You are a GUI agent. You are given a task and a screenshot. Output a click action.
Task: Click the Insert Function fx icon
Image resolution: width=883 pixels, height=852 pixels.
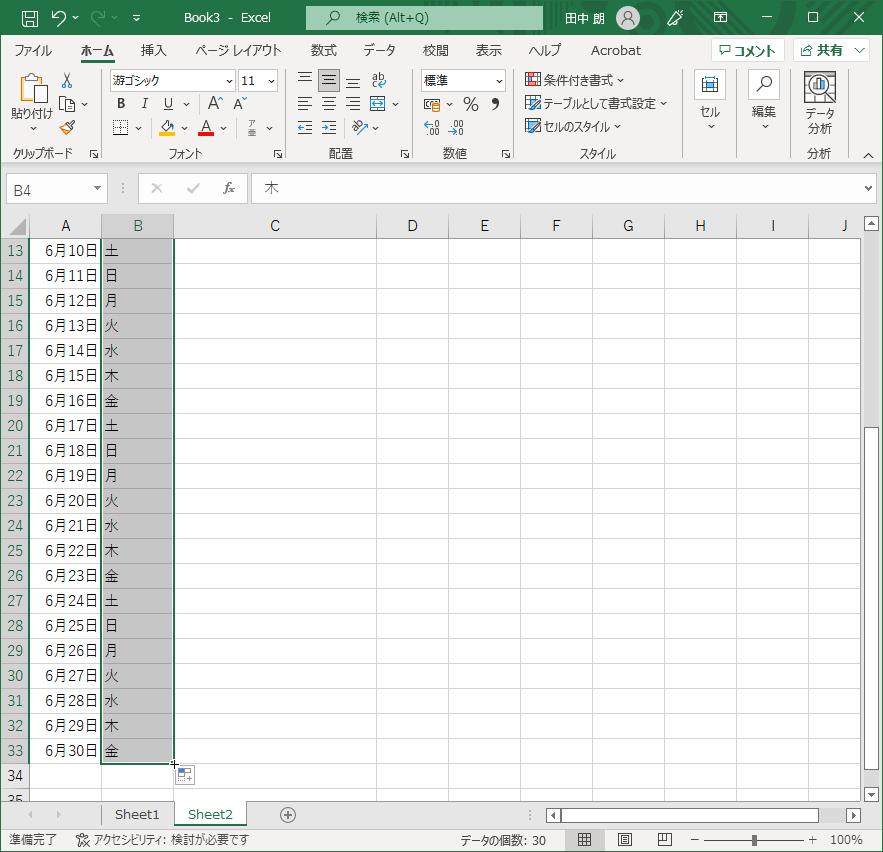pos(229,188)
